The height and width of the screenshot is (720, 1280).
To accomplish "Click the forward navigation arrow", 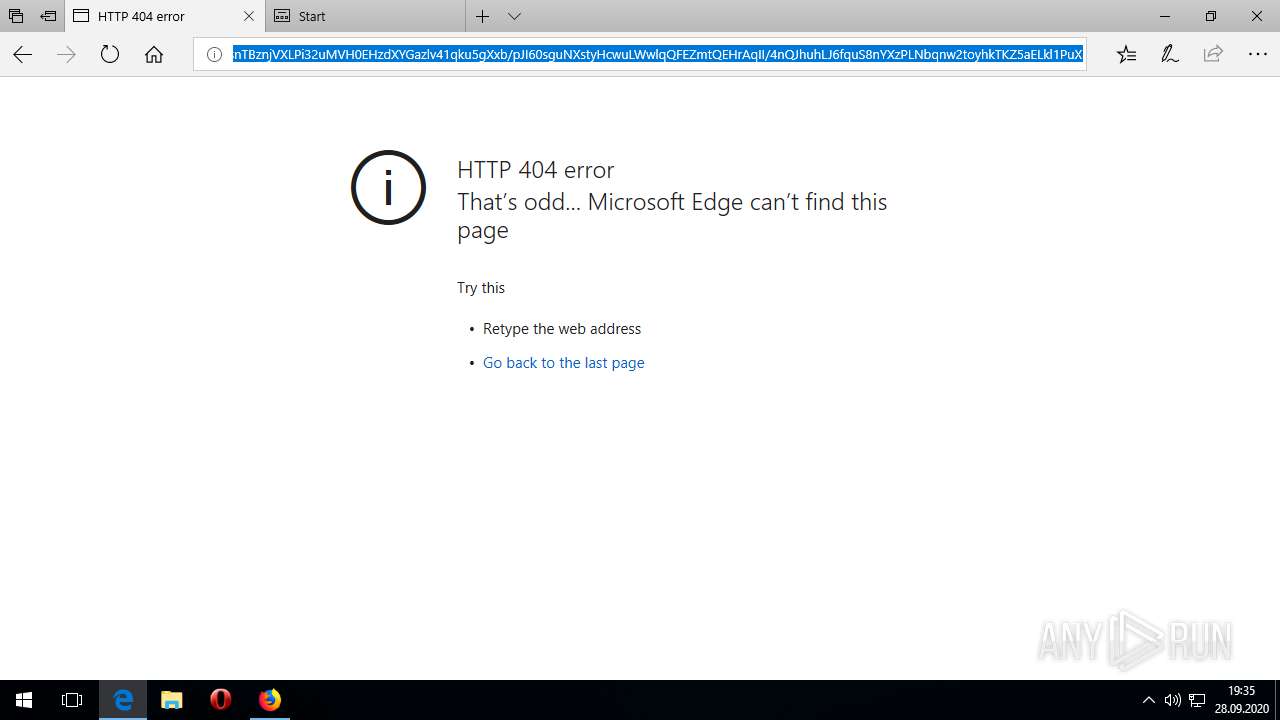I will (x=66, y=55).
